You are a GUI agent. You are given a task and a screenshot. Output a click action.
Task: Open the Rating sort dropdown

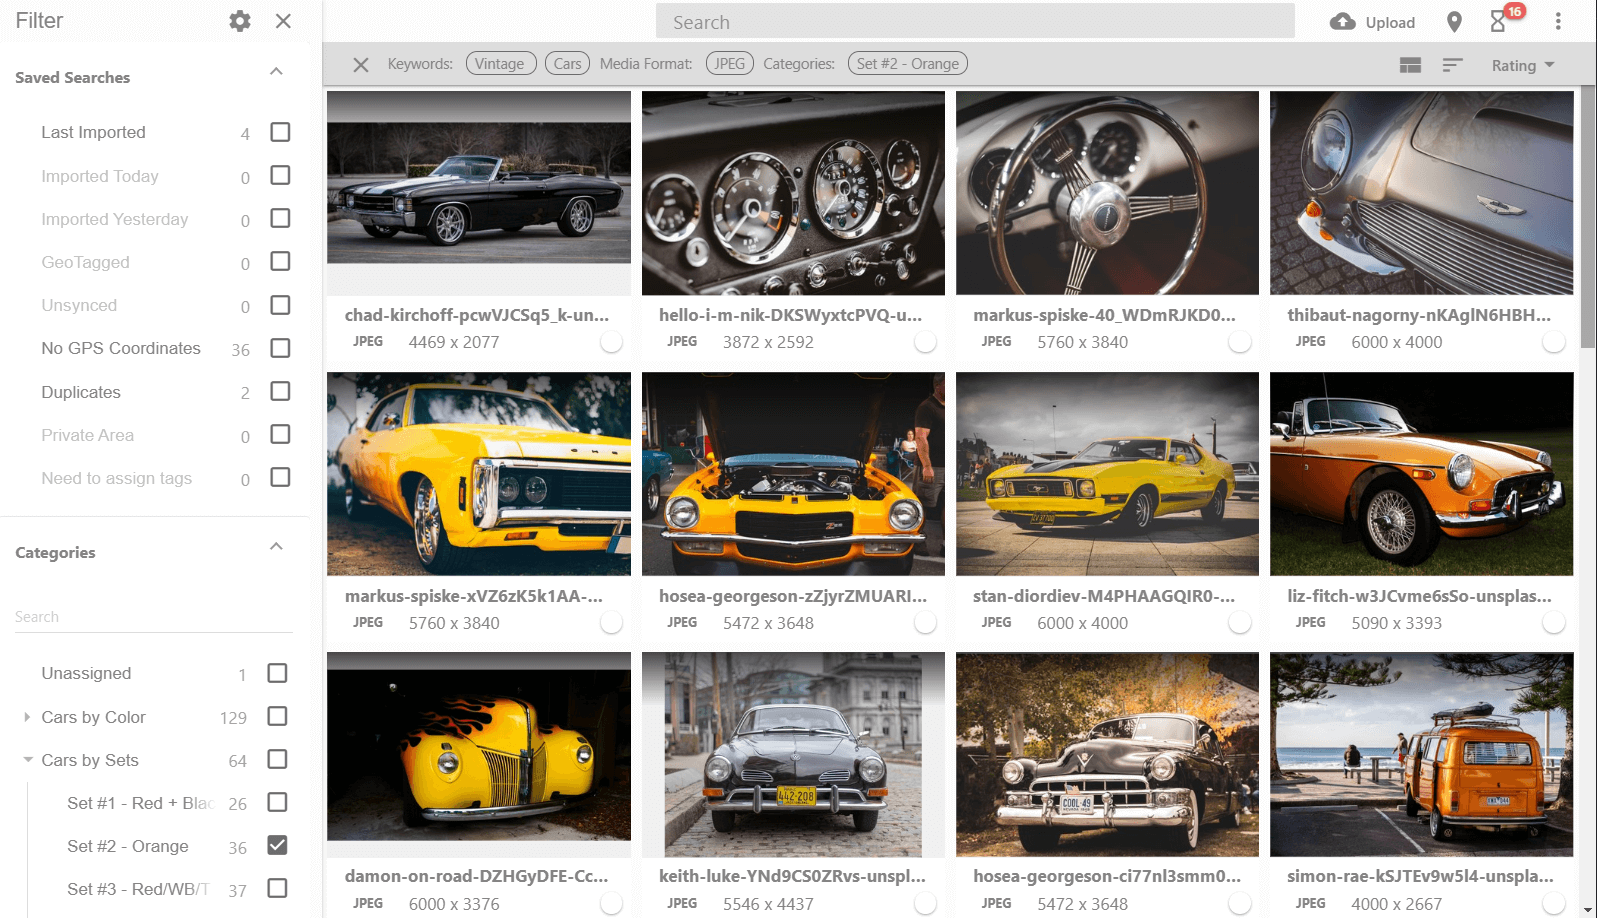tap(1522, 65)
